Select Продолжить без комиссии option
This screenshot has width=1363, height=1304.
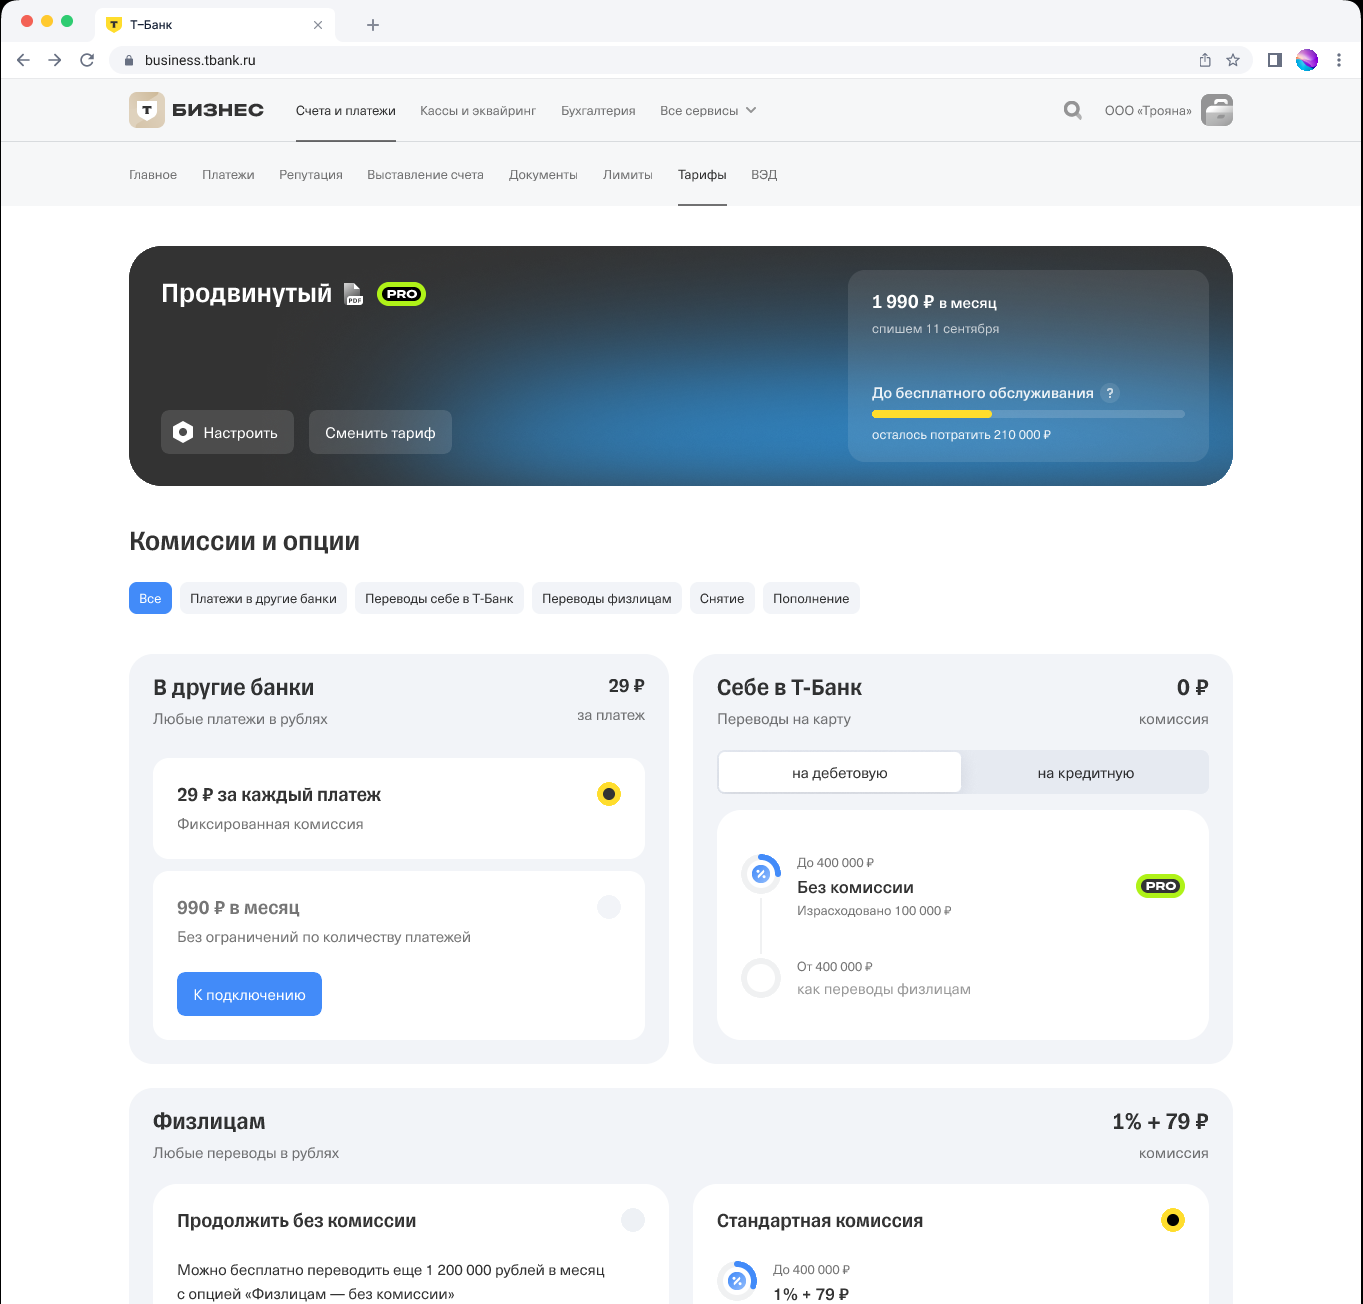(x=633, y=1220)
